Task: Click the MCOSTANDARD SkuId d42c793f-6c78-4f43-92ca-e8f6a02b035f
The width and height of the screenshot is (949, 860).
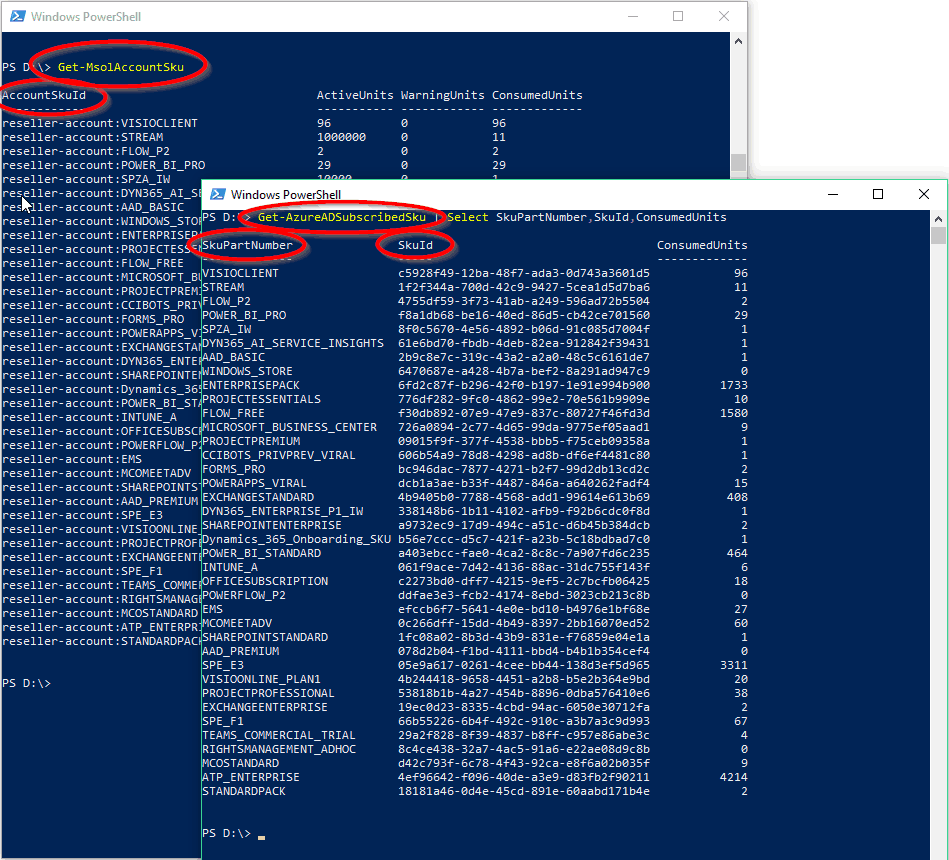Action: [x=524, y=763]
